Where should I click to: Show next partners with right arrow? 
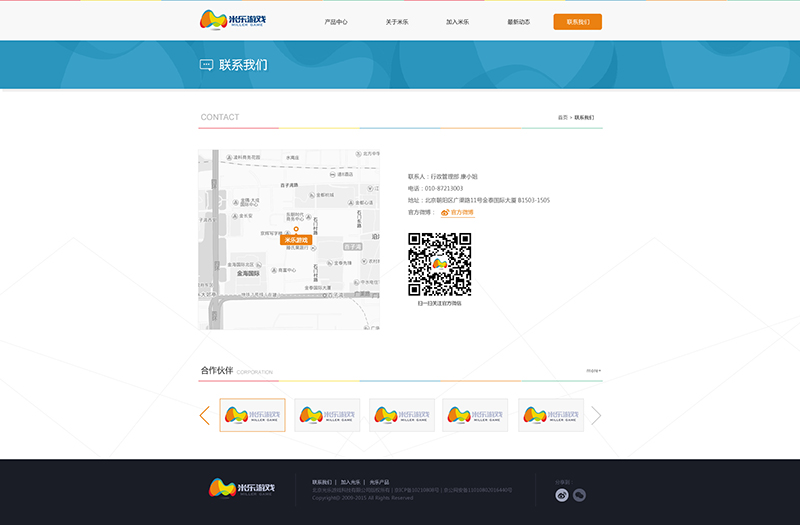pos(596,415)
